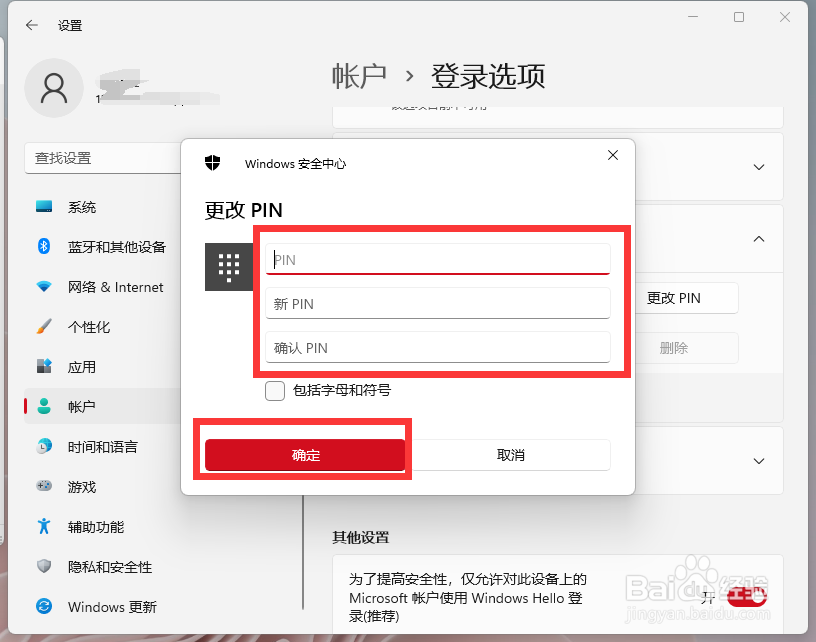Screen dimensions: 816x642
Task: Click the 删除 PIN button
Action: tap(674, 348)
